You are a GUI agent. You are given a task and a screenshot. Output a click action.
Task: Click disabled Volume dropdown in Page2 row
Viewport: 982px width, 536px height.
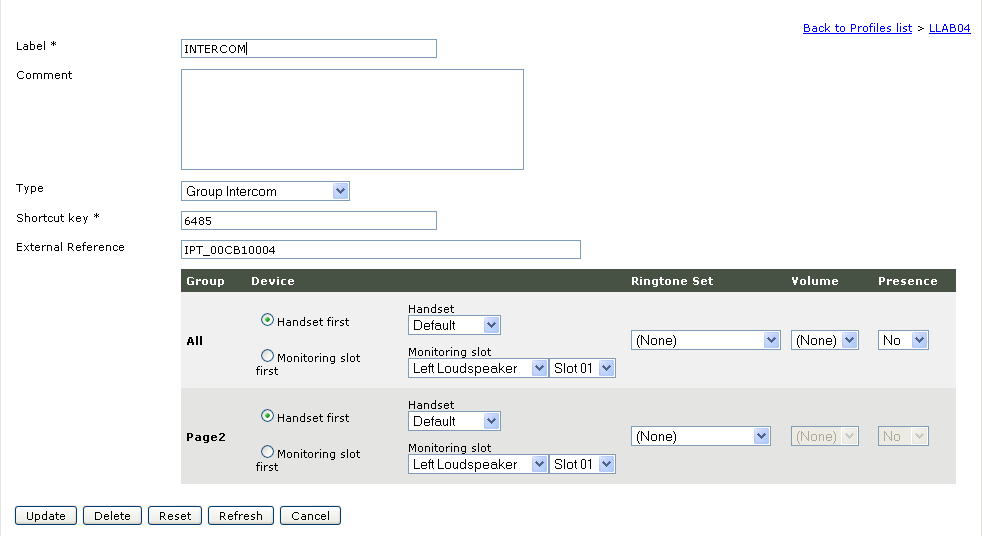click(825, 436)
